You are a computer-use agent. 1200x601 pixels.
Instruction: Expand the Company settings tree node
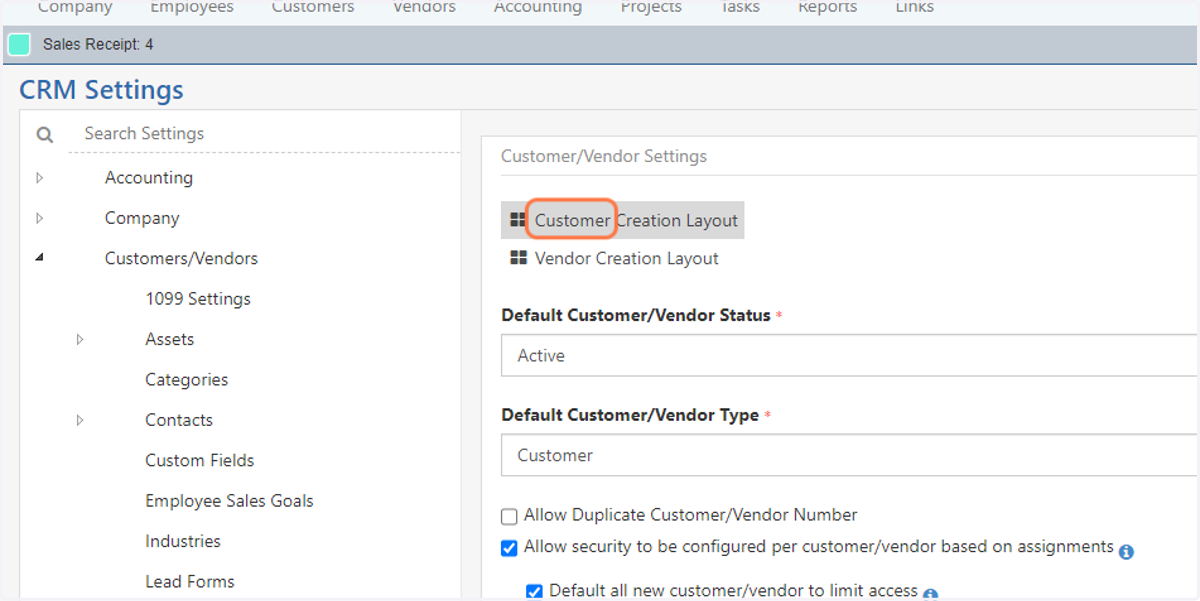(40, 218)
